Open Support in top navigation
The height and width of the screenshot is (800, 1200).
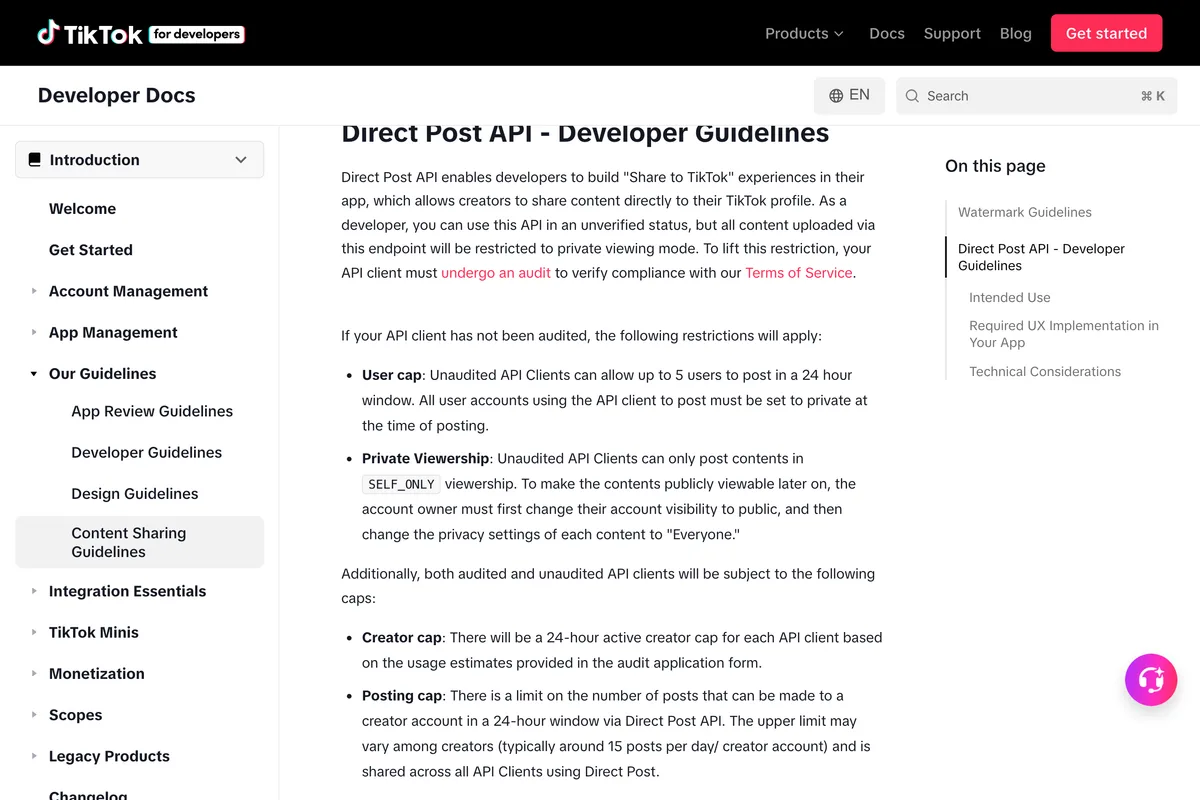tap(952, 33)
